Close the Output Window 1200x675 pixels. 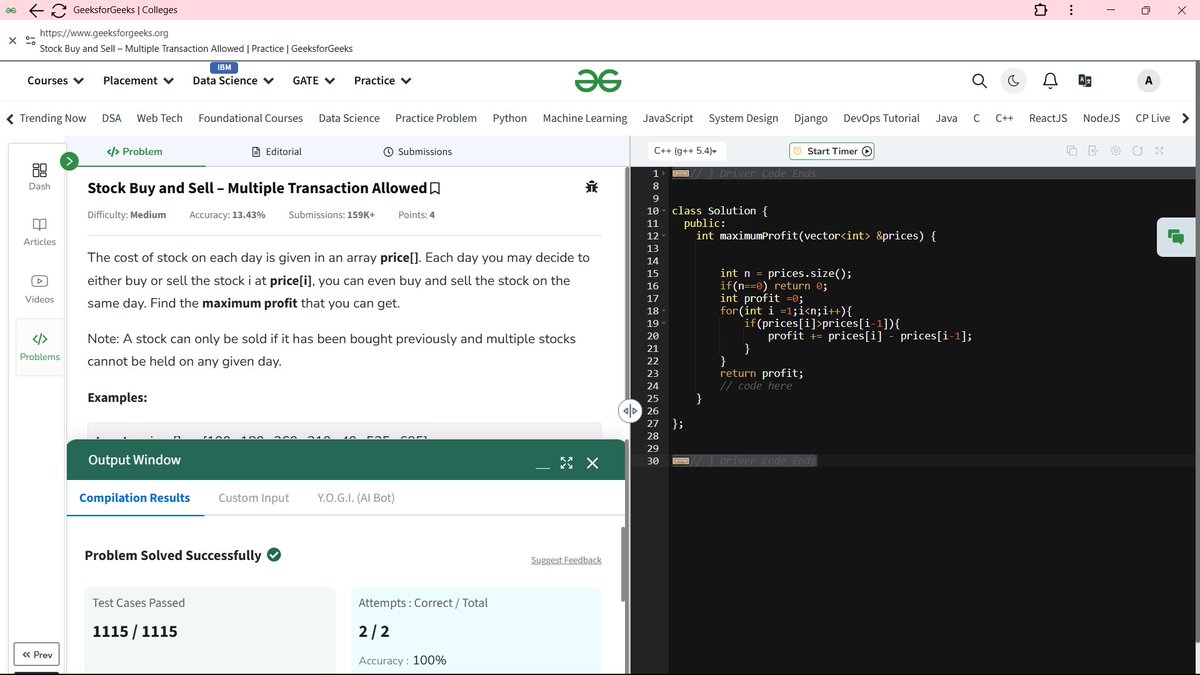point(592,463)
